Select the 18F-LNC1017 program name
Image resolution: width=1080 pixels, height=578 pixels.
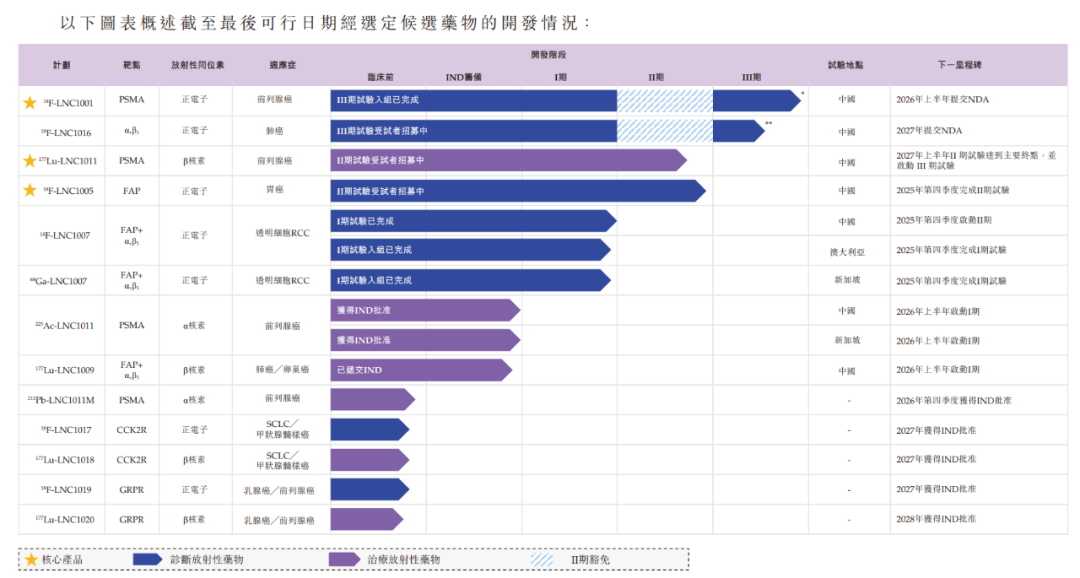(x=65, y=430)
